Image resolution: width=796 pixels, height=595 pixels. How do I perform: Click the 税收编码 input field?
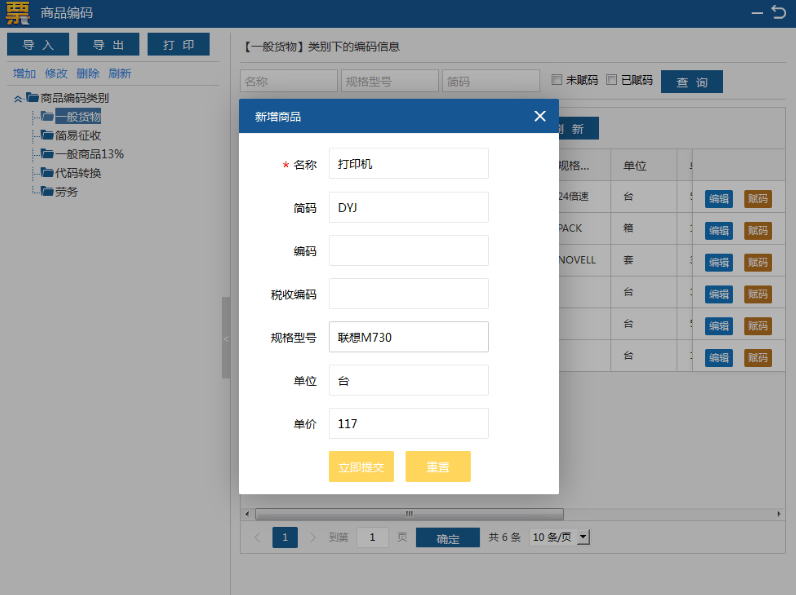click(408, 294)
